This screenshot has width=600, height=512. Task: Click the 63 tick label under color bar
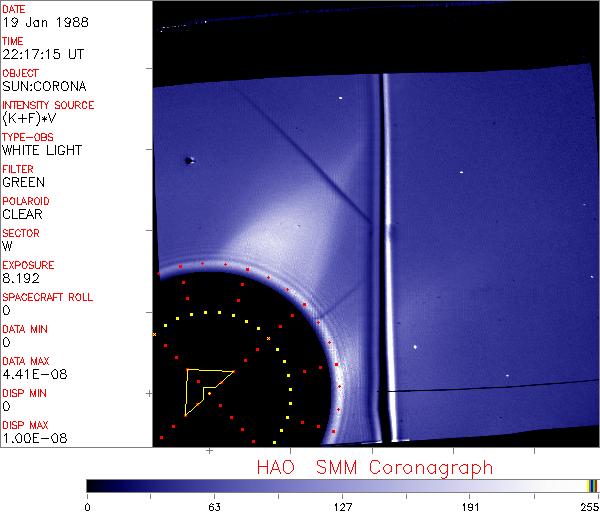(214, 505)
